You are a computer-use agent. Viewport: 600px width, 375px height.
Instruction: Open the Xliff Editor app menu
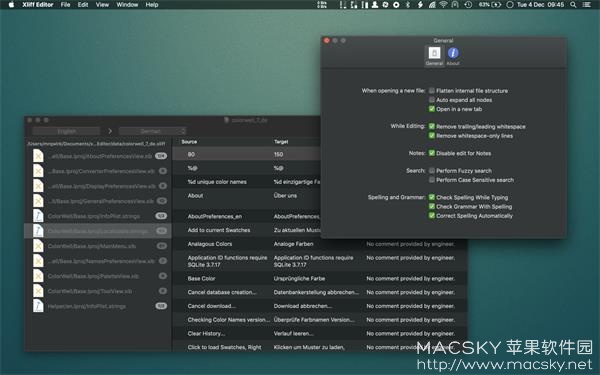[x=38, y=5]
